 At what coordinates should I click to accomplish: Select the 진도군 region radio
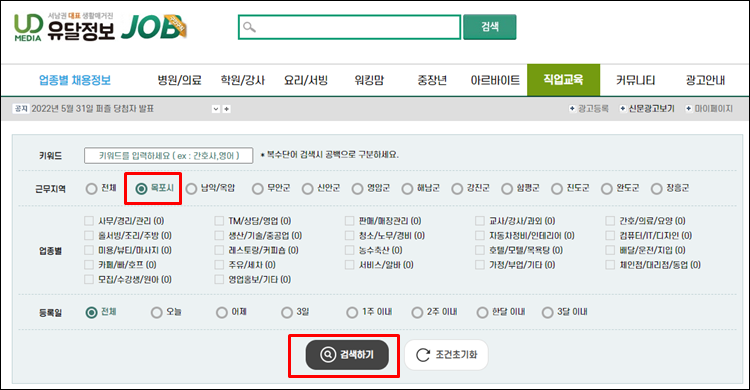[557, 189]
